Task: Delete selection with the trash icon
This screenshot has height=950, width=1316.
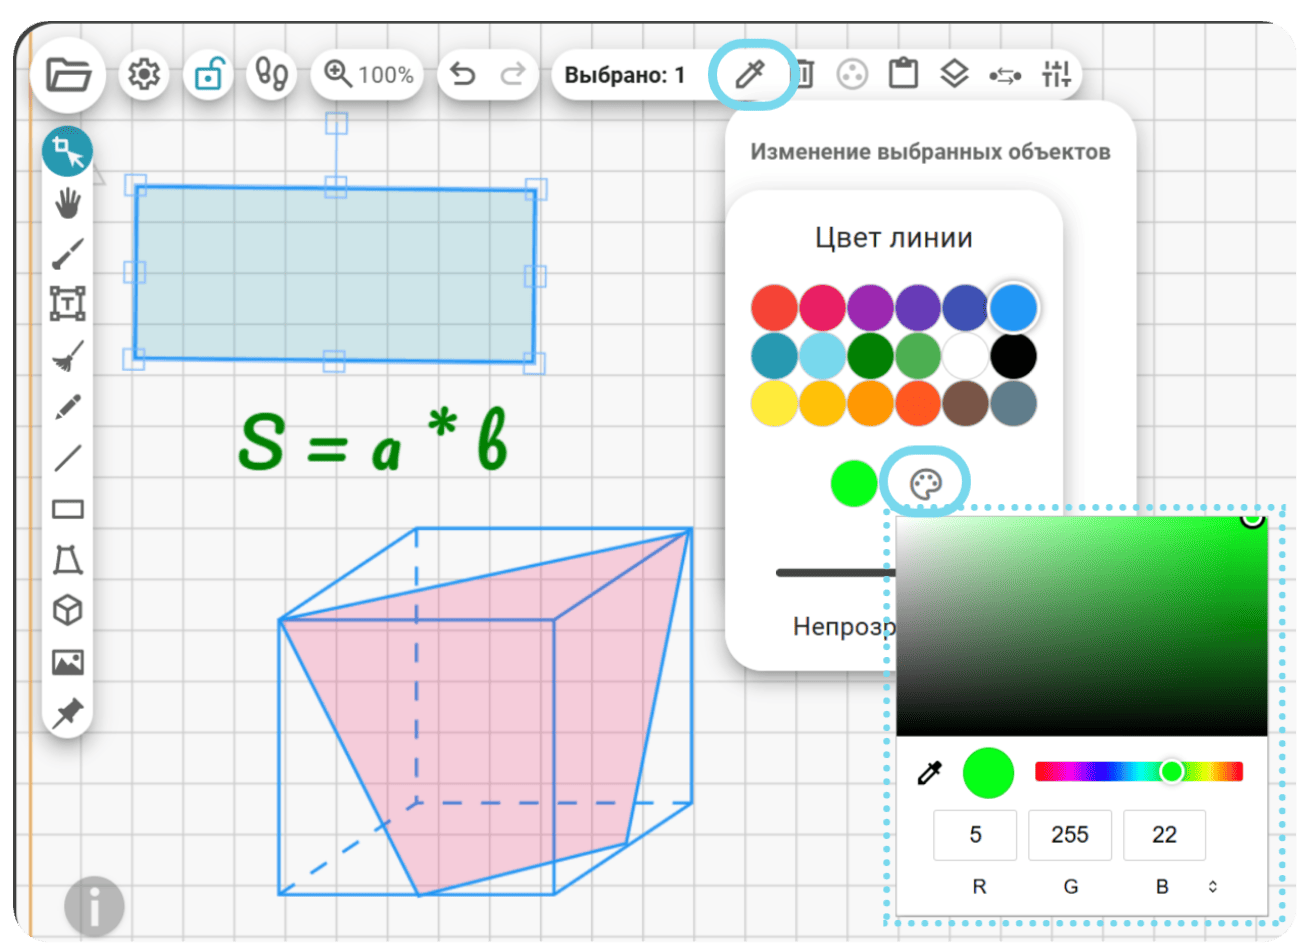Action: tap(804, 74)
